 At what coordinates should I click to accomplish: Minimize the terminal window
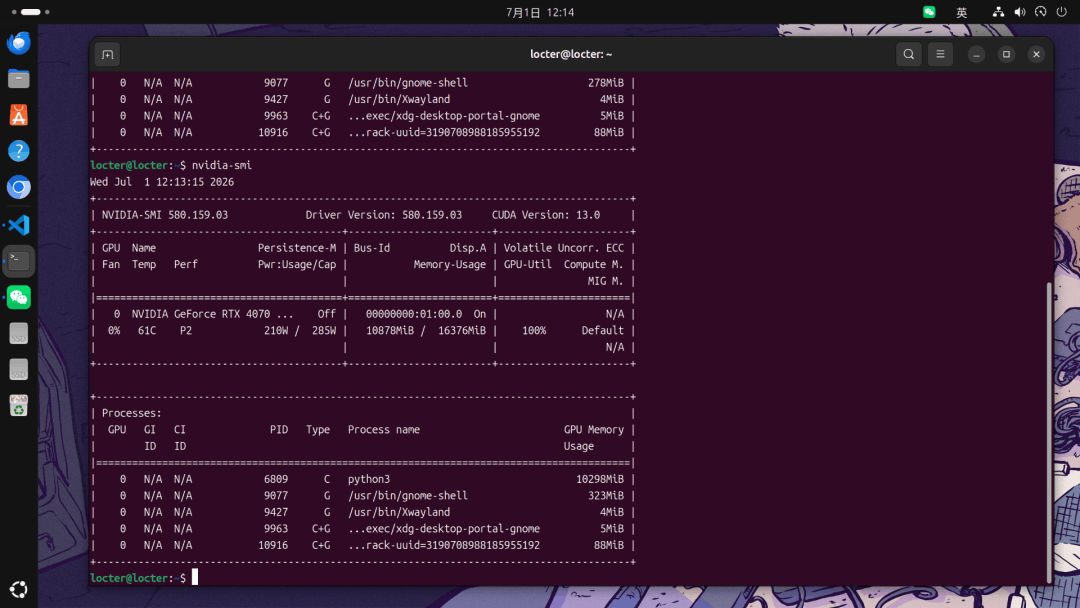pos(976,54)
